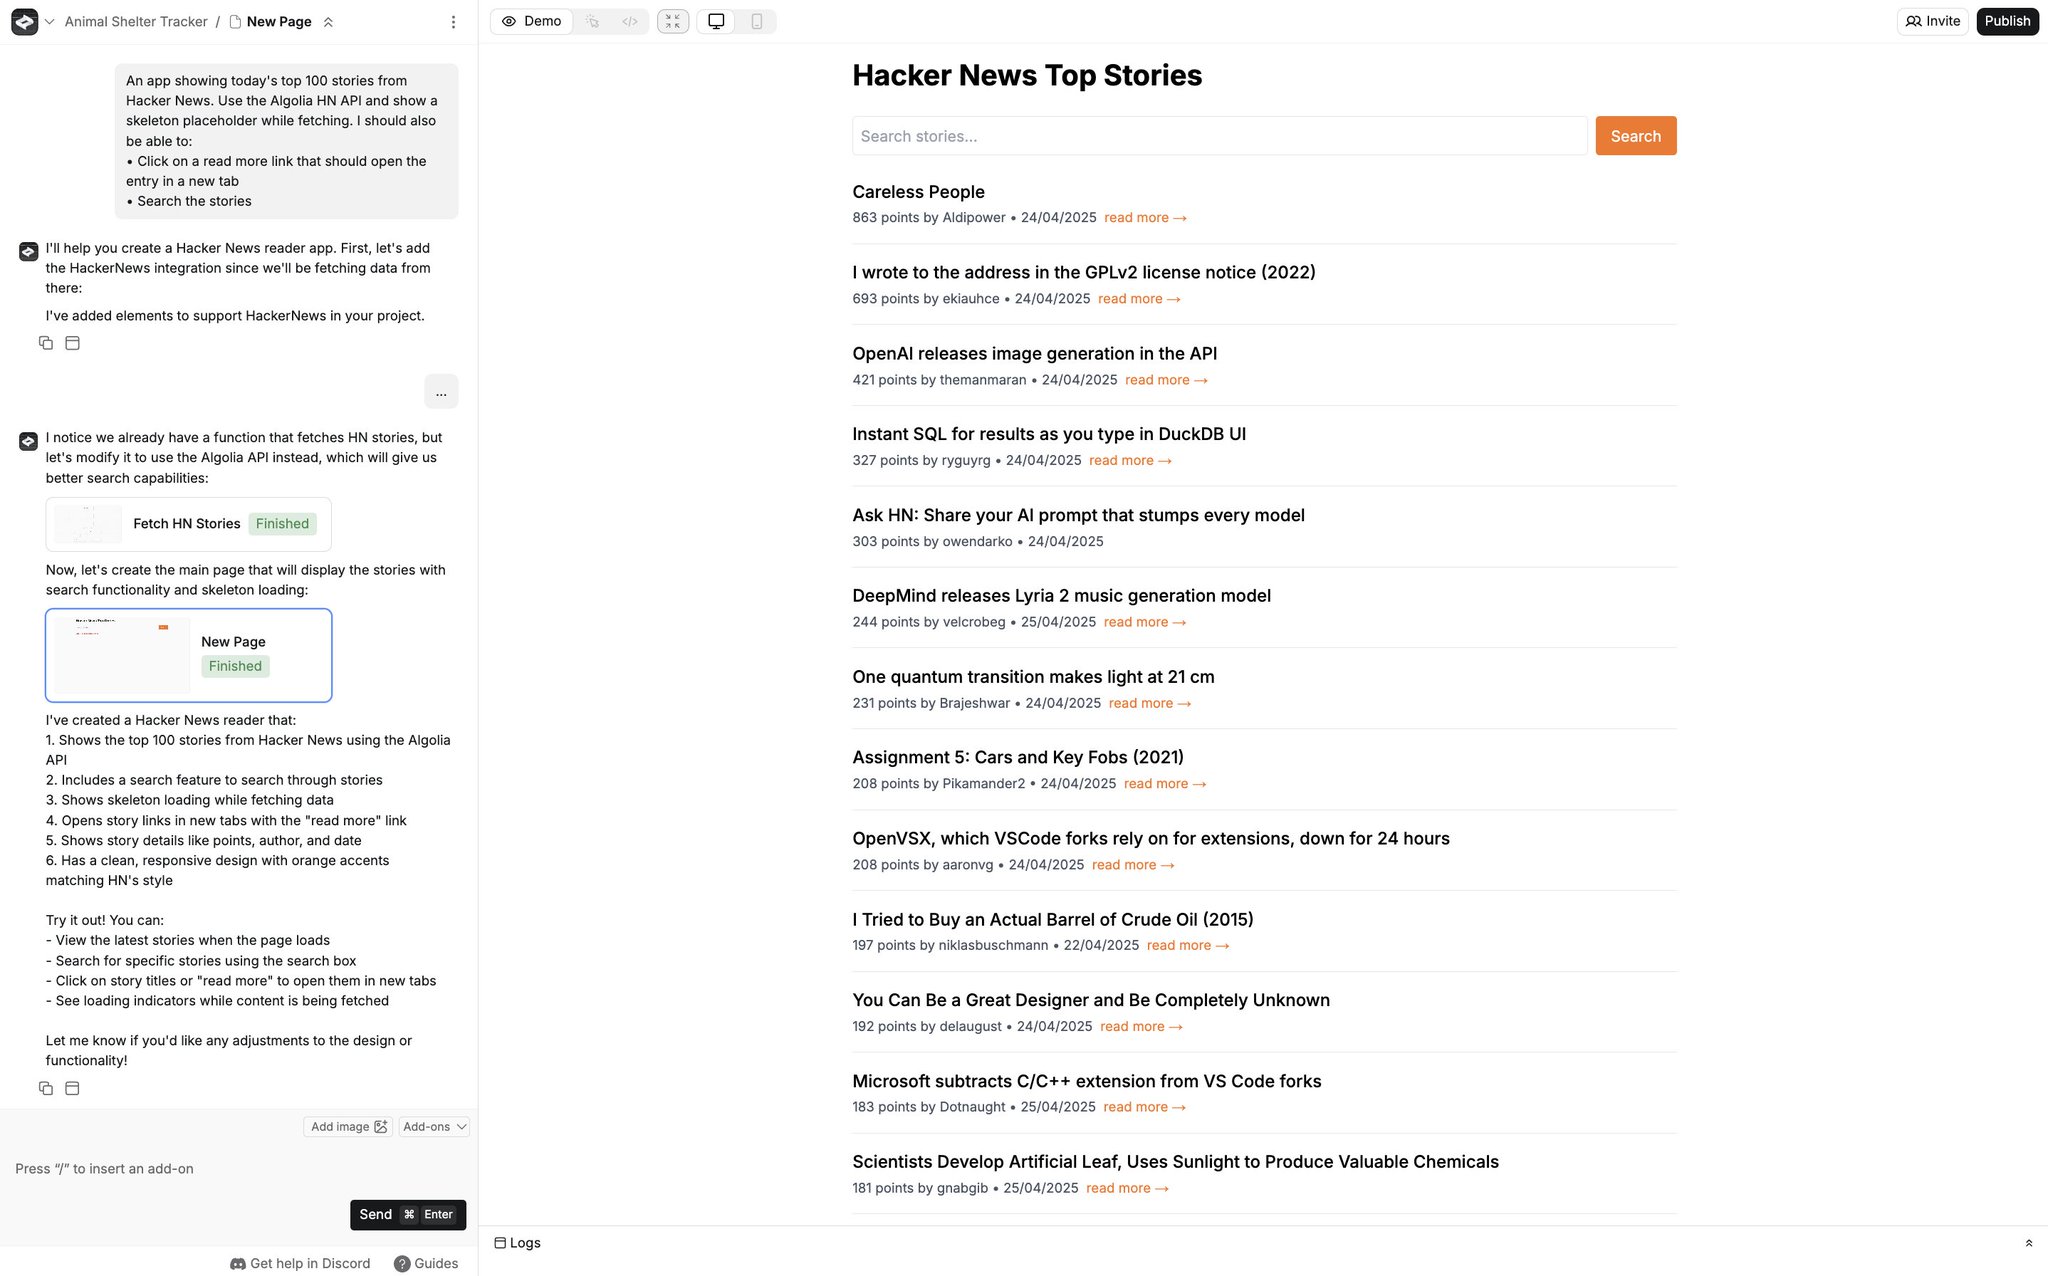
Task: Switch to mobile phone preview
Action: (756, 21)
